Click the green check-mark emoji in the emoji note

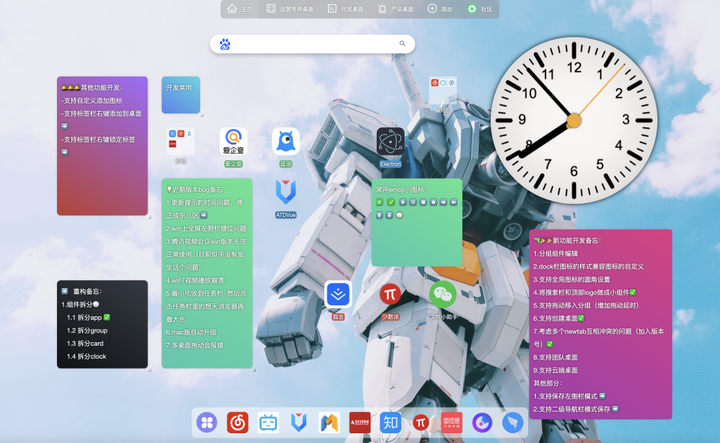click(391, 202)
